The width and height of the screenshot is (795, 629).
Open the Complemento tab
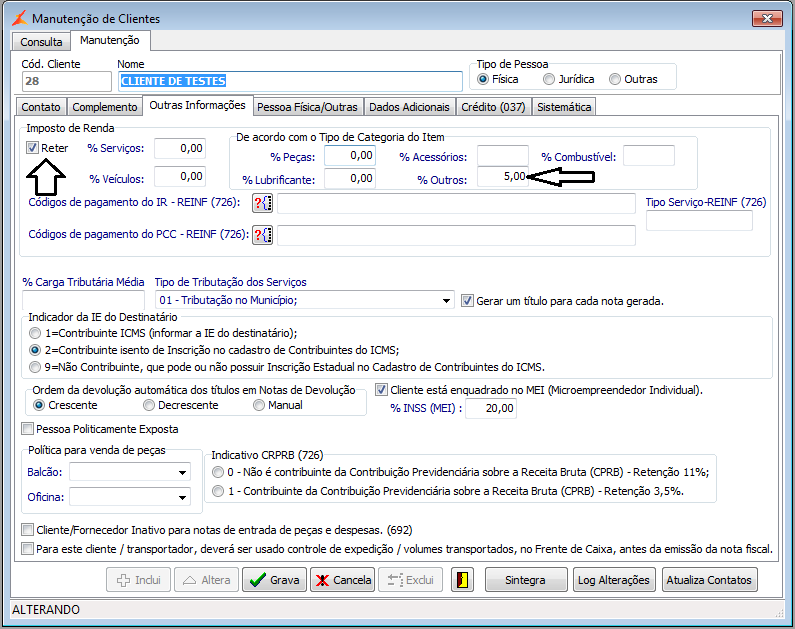click(105, 107)
